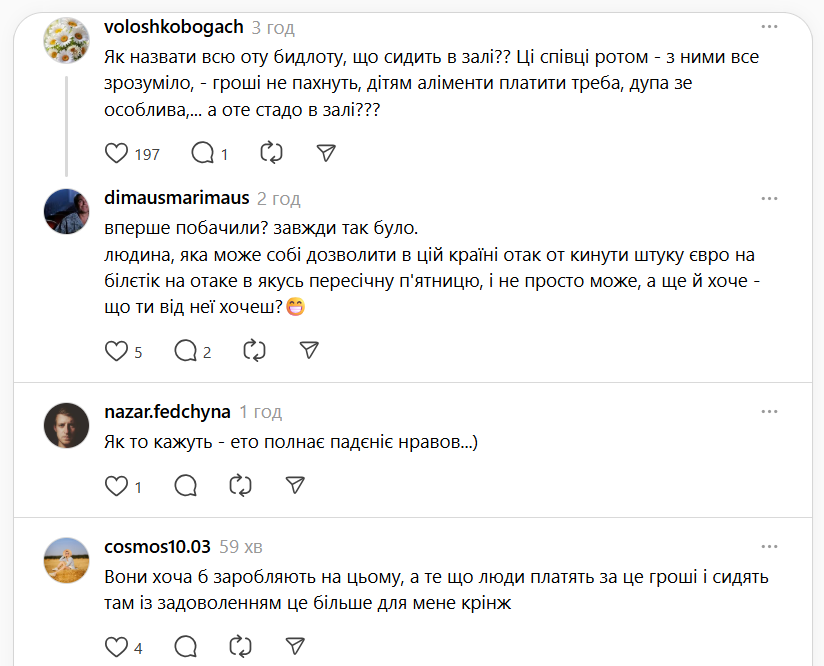Like the nazar.fedchyna comment
The image size is (824, 666).
[x=117, y=486]
